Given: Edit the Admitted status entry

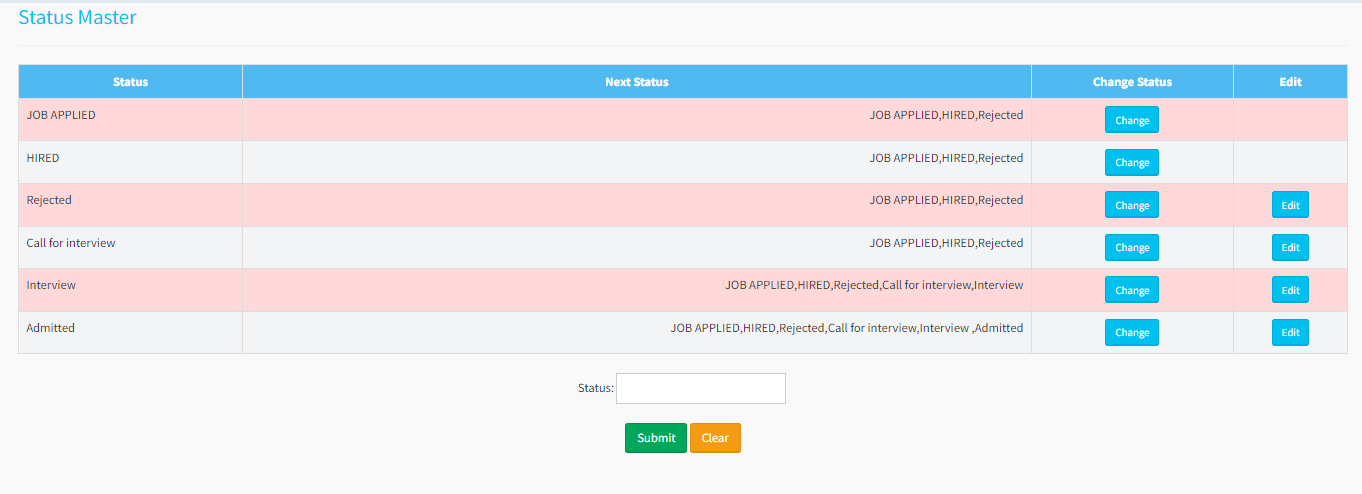Looking at the screenshot, I should [x=1290, y=332].
